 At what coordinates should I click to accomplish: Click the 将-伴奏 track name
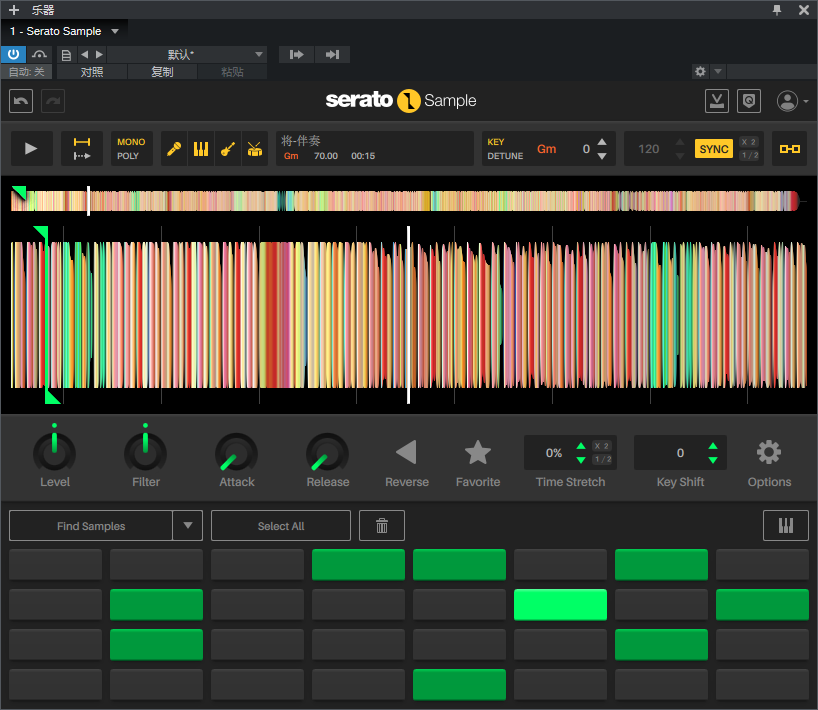pos(300,140)
